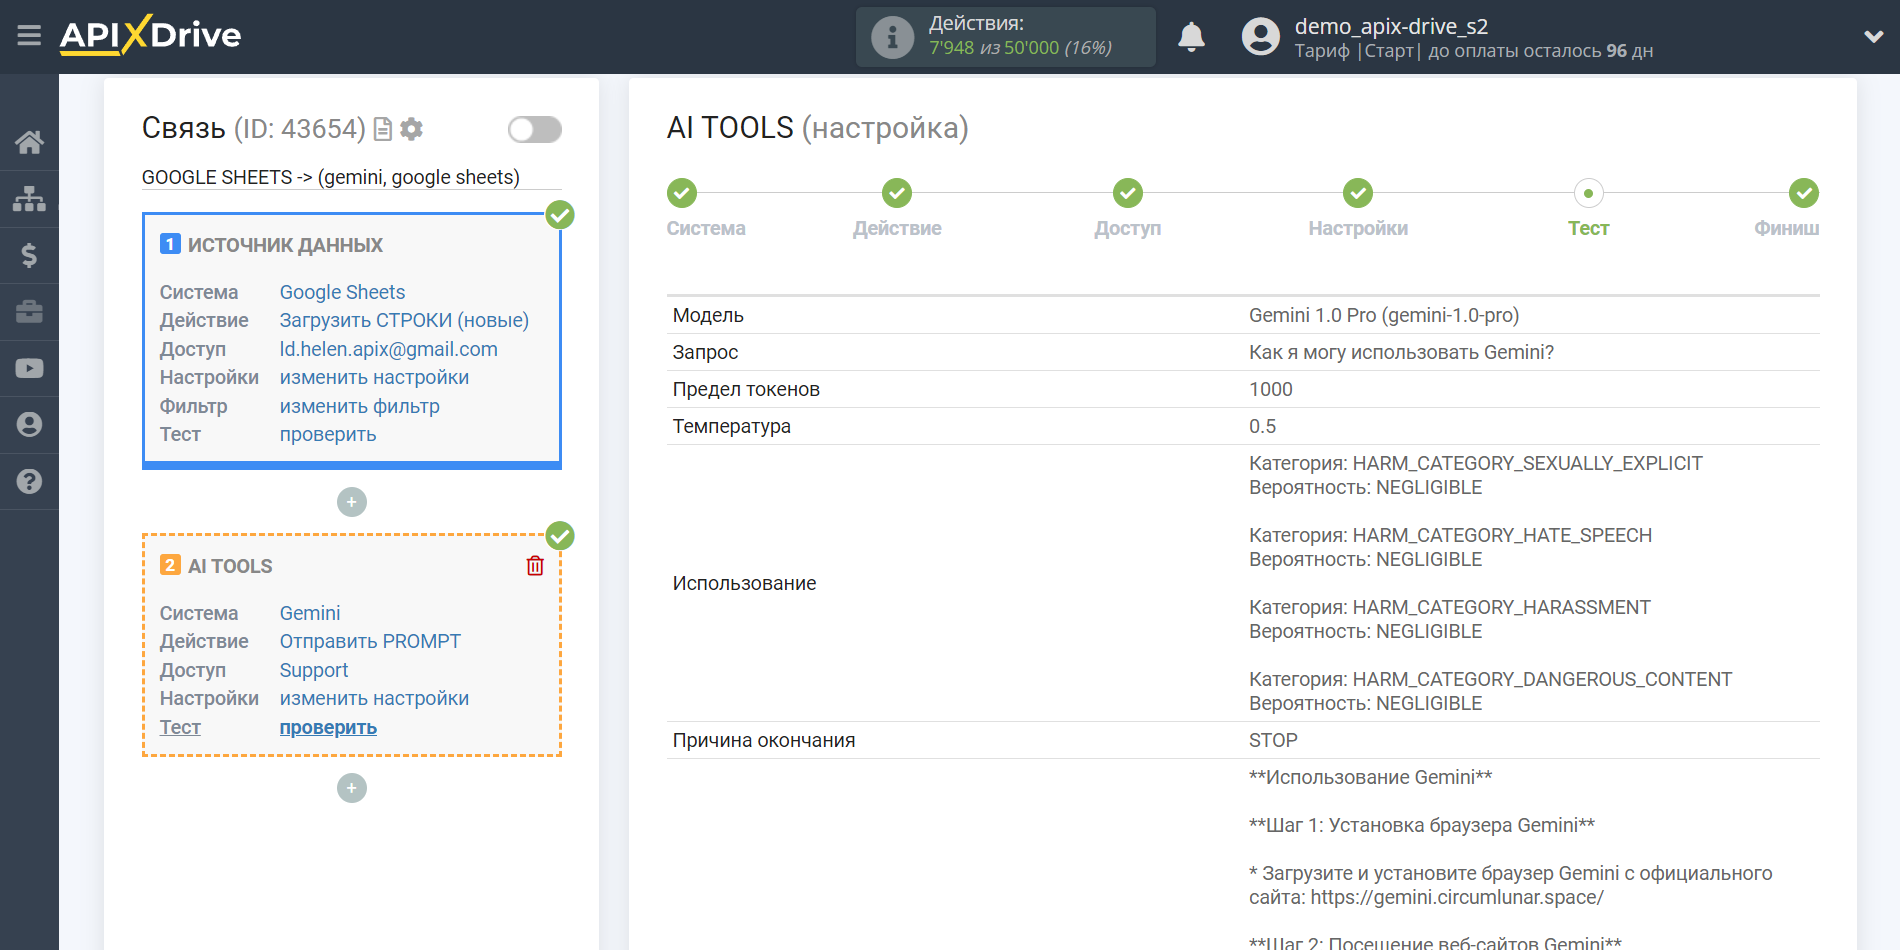Click the connection document icon
This screenshot has height=950, width=1900.
click(x=382, y=129)
